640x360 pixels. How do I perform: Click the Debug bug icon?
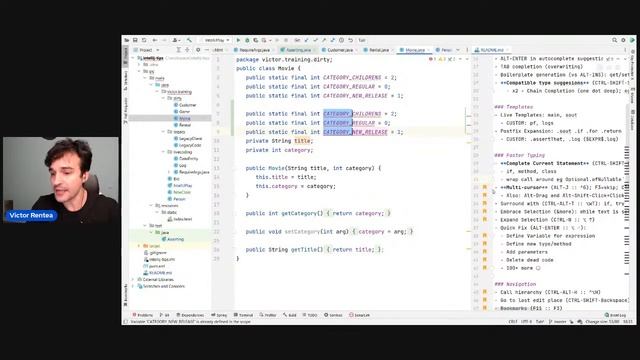[x=247, y=40]
